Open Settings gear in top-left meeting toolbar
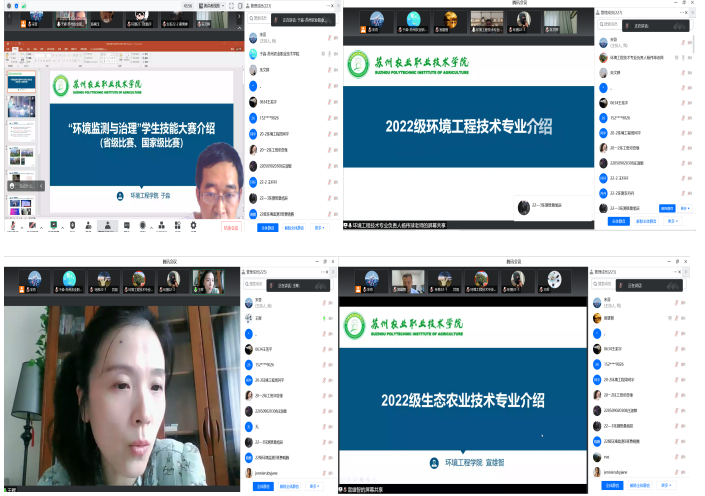This screenshot has height=496, width=705. 193,225
